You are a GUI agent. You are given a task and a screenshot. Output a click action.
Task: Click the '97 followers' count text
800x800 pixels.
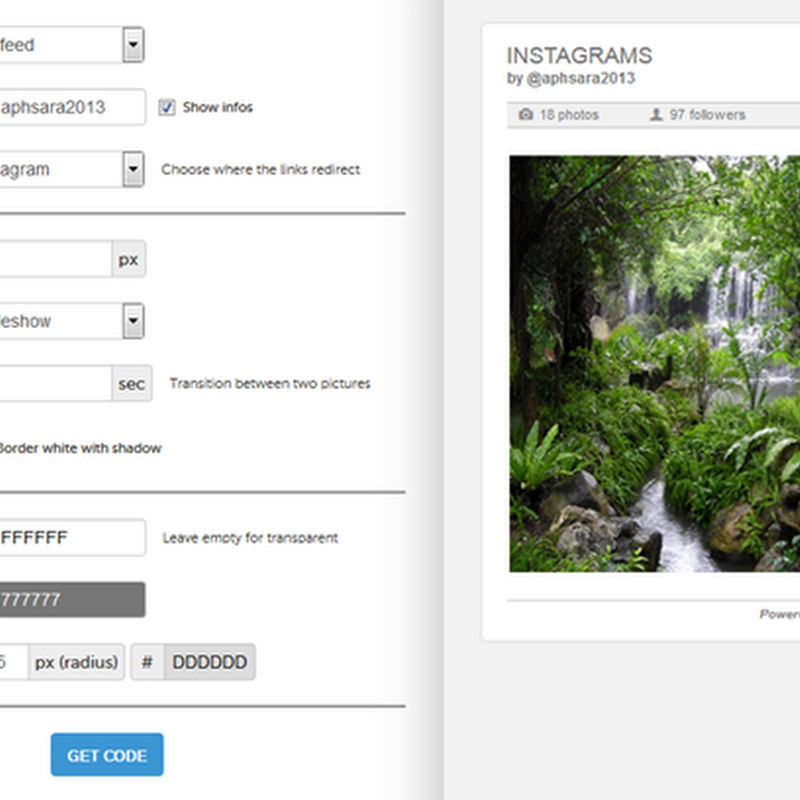707,115
